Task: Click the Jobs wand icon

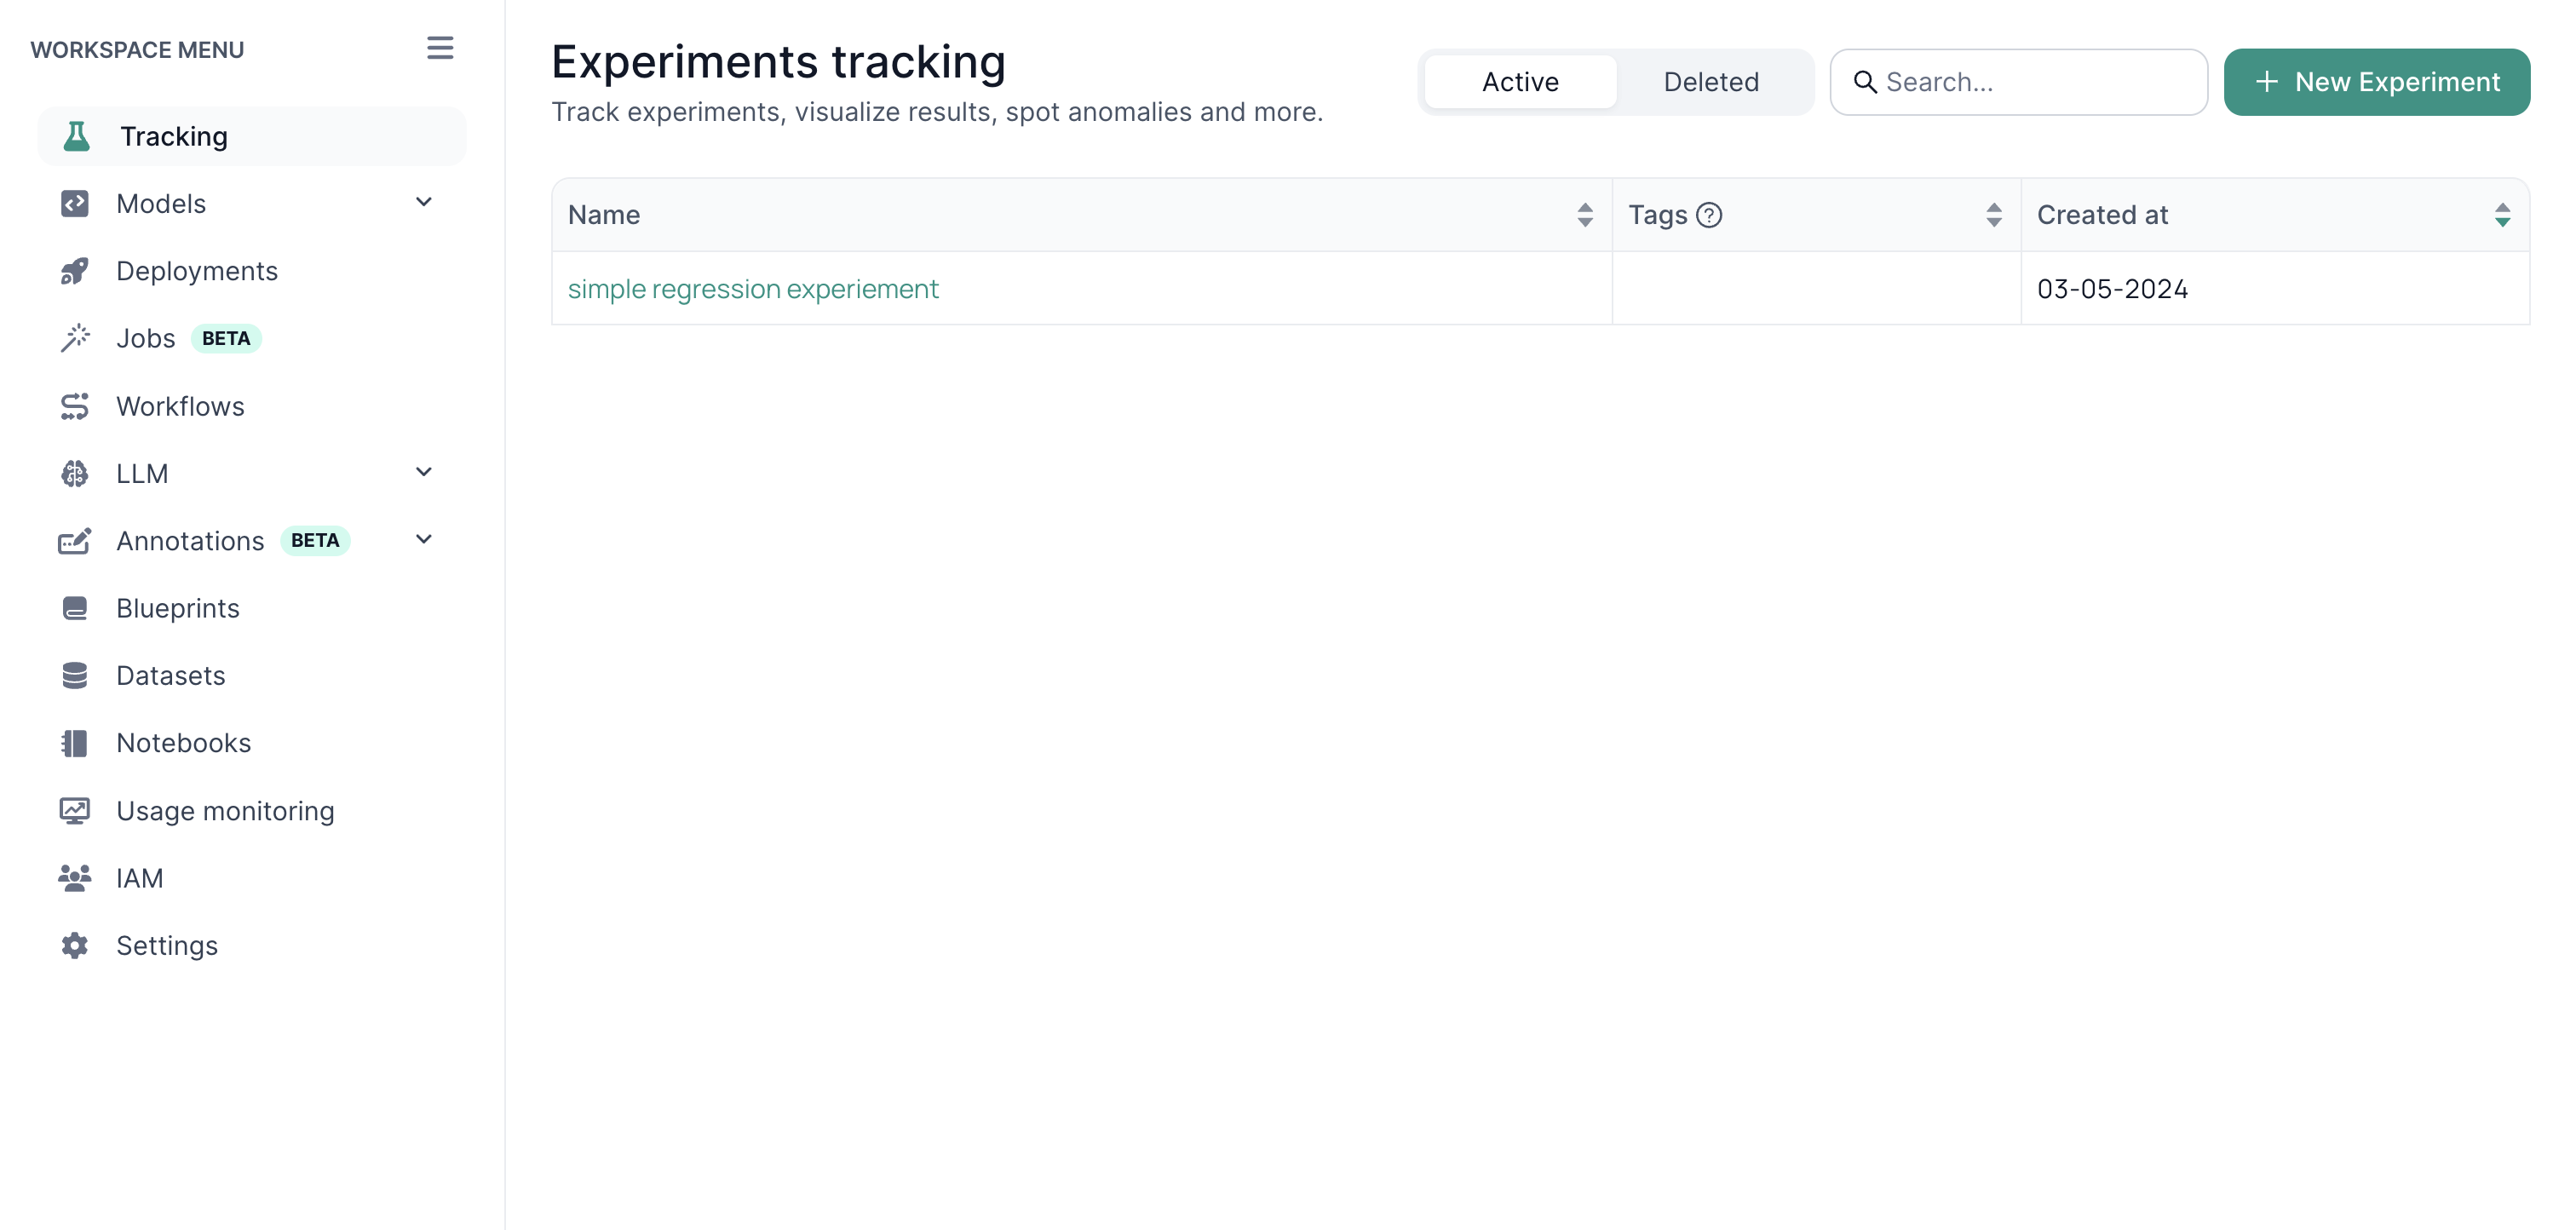Action: 75,338
